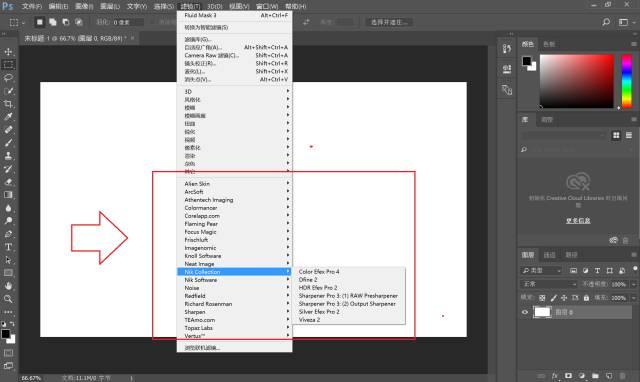Select the Hand tool
This screenshot has height=382, width=640.
[x=8, y=286]
